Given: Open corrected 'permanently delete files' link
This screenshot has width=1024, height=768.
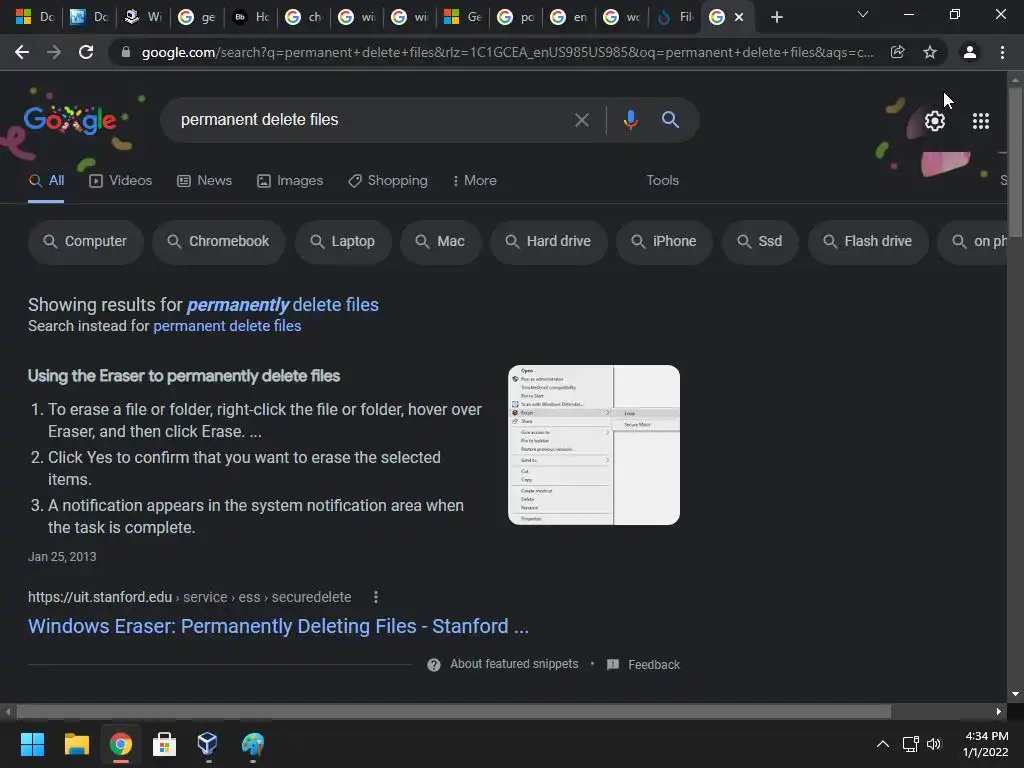Looking at the screenshot, I should [x=283, y=305].
